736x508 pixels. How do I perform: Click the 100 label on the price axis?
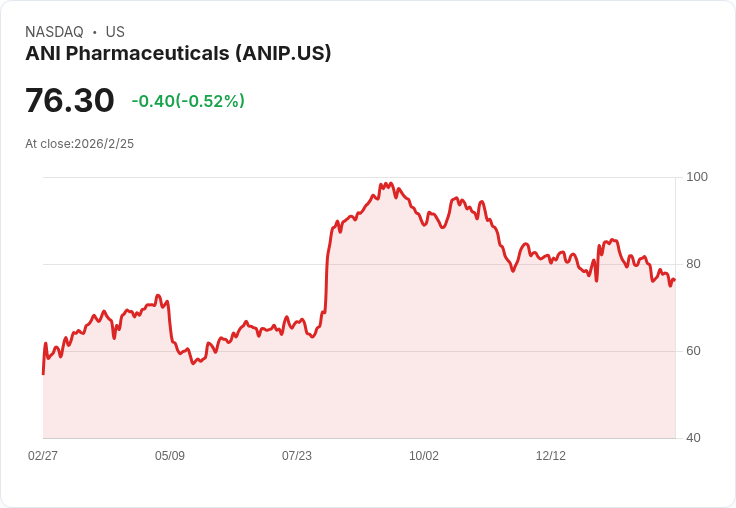pos(697,177)
